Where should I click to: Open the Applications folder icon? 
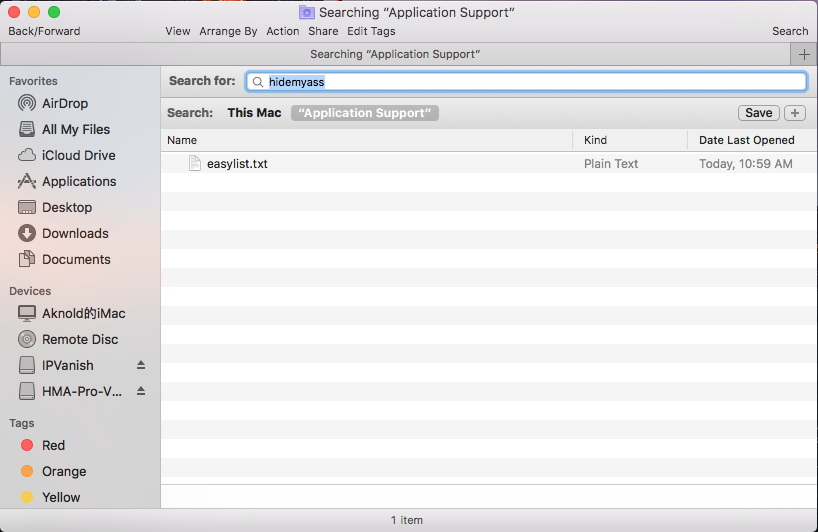(x=27, y=181)
